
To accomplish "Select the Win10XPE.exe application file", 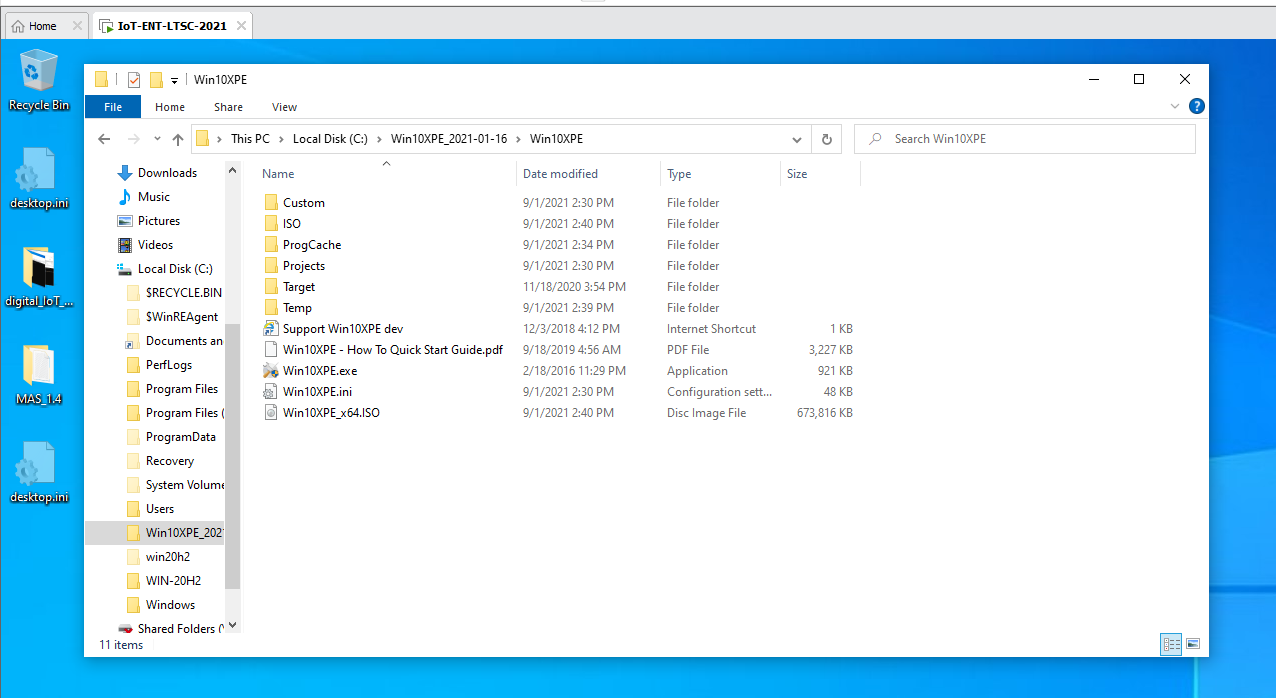I will pos(319,371).
